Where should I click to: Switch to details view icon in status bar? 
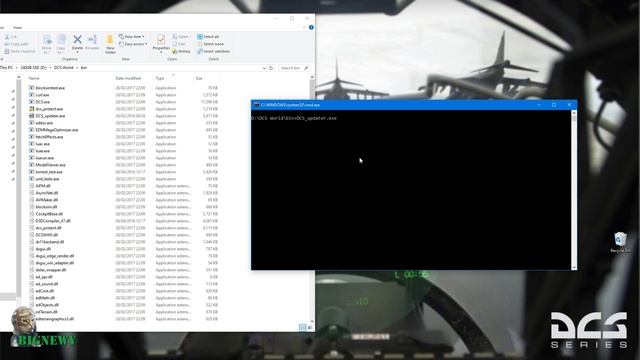pyautogui.click(x=302, y=327)
